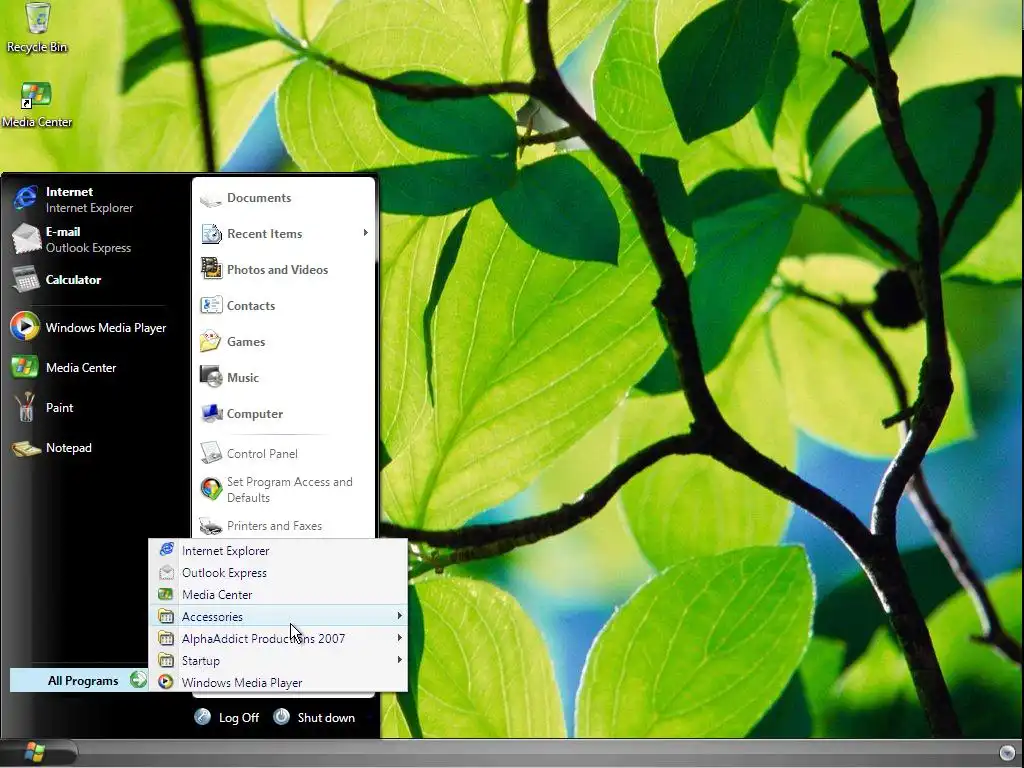This screenshot has width=1024, height=768.
Task: Click the Contacts label
Action: [x=251, y=306]
